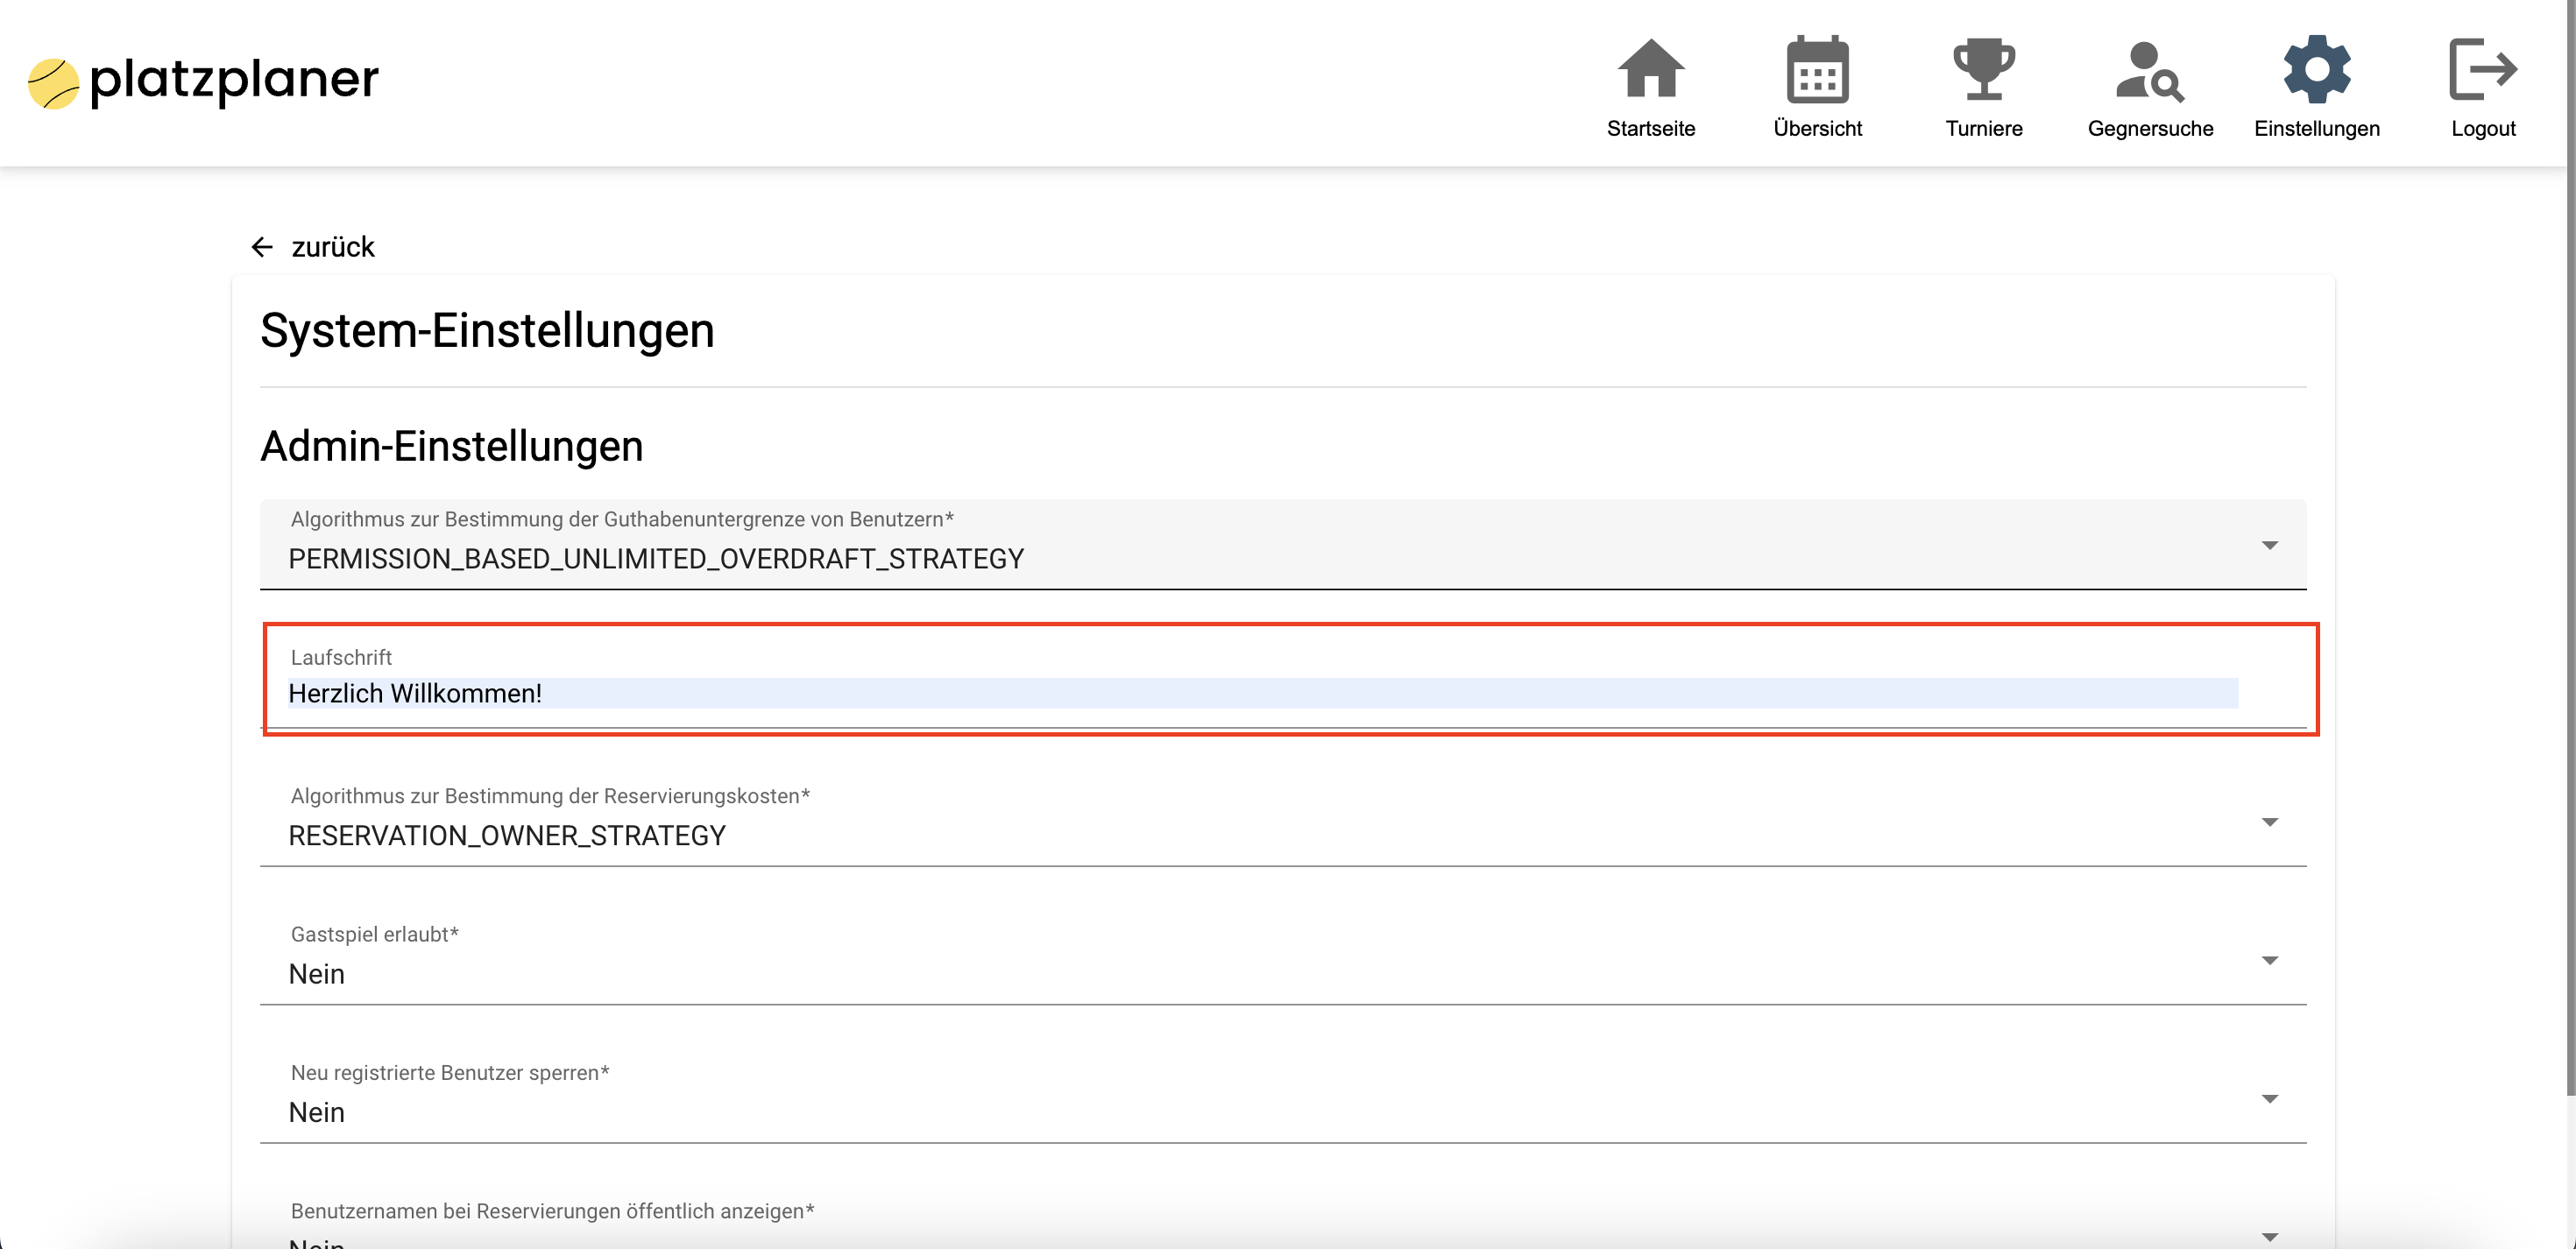This screenshot has height=1249, width=2576.
Task: Click the Turniere menu label
Action: [1983, 128]
